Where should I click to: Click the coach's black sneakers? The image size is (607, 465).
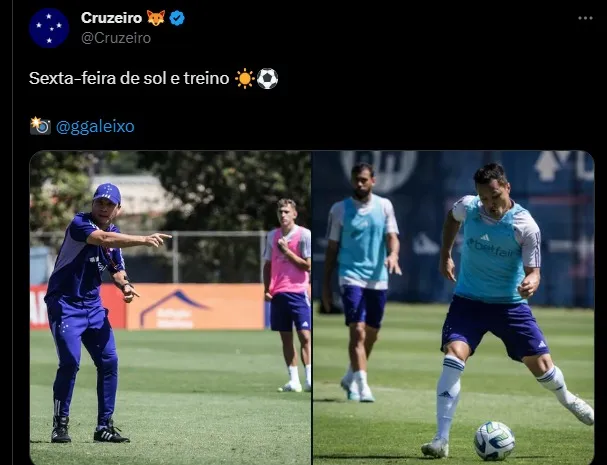click(90, 431)
